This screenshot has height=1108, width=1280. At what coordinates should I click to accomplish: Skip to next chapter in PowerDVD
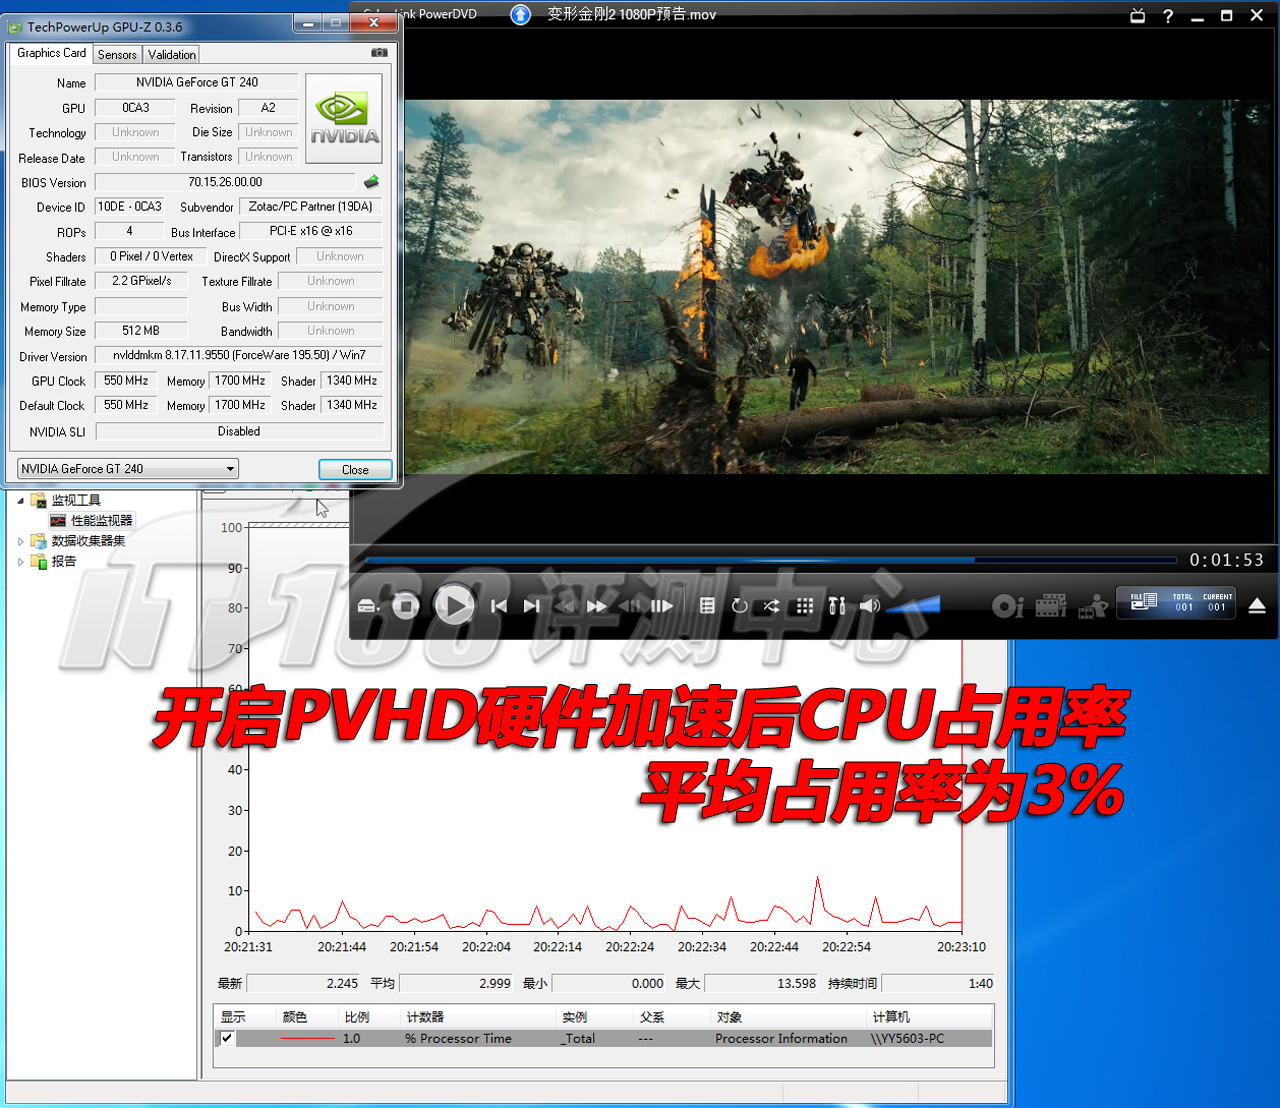(532, 606)
